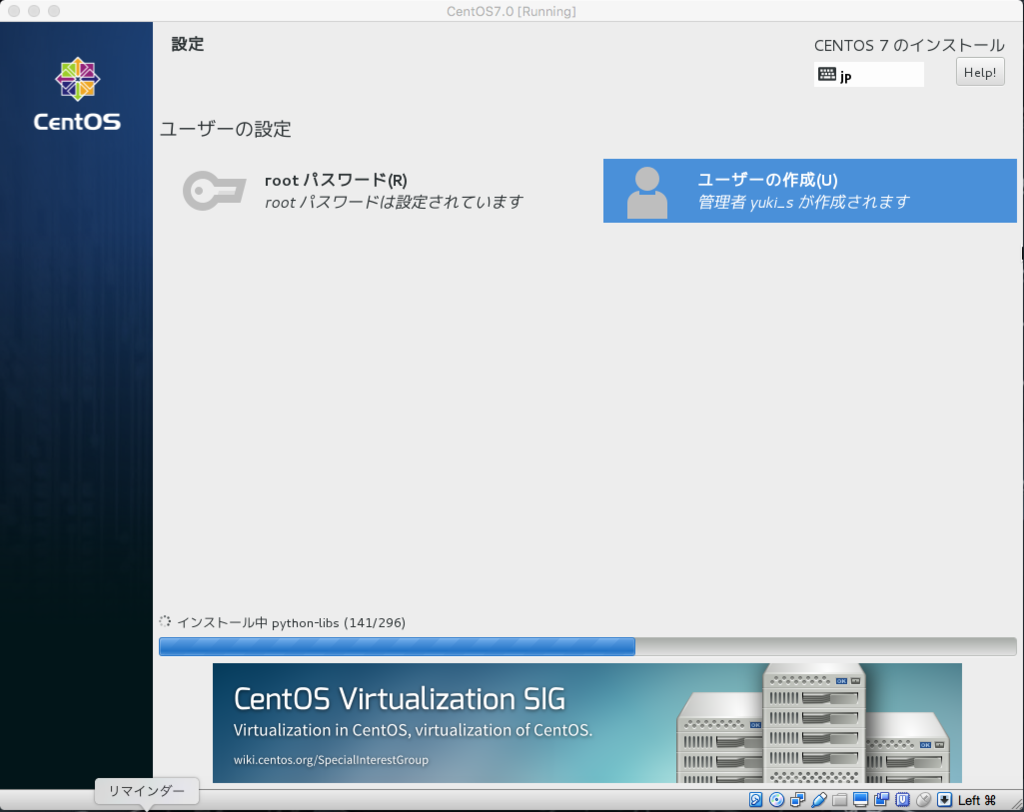This screenshot has height=812, width=1024.
Task: Click the ユーザーの設定 heading
Action: point(225,129)
